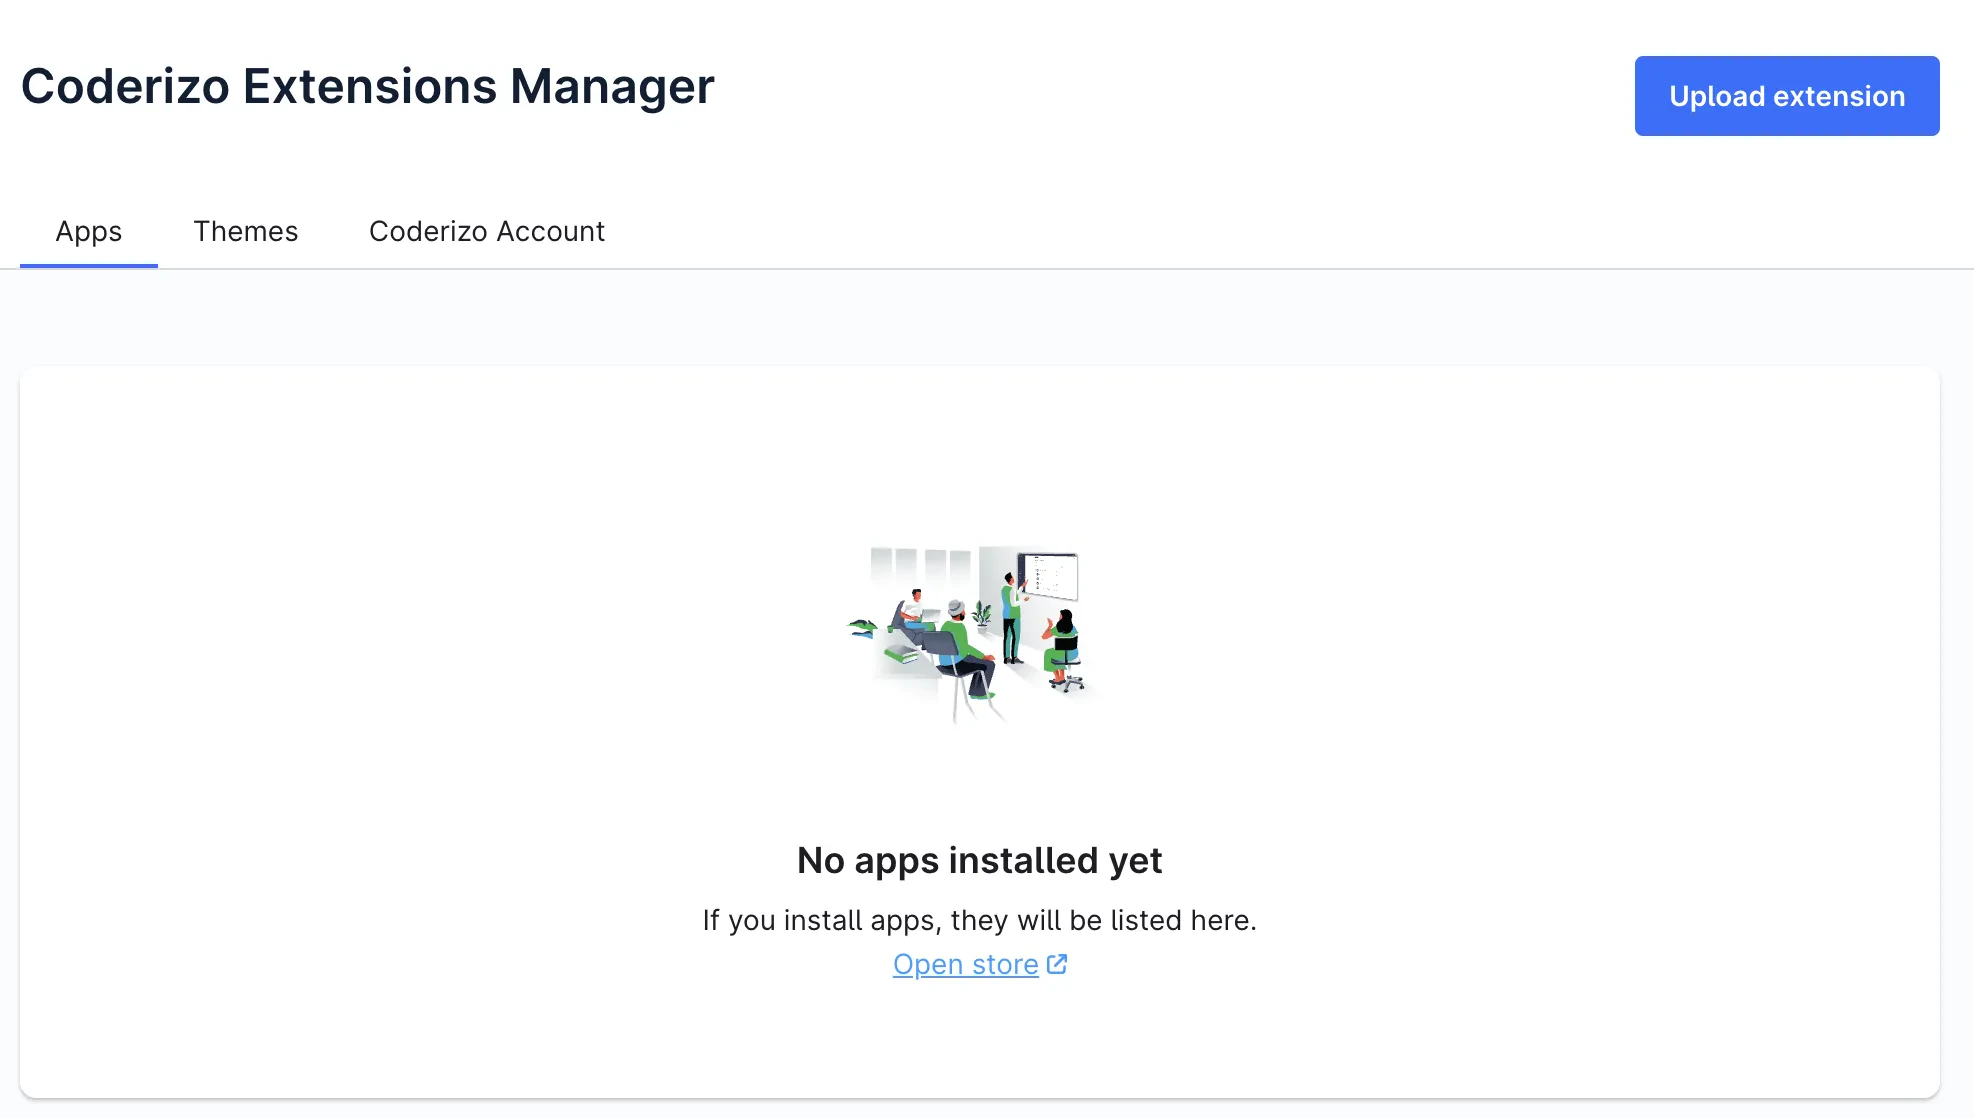Image resolution: width=1974 pixels, height=1118 pixels.
Task: Switch to the Themes tab
Action: coord(245,231)
